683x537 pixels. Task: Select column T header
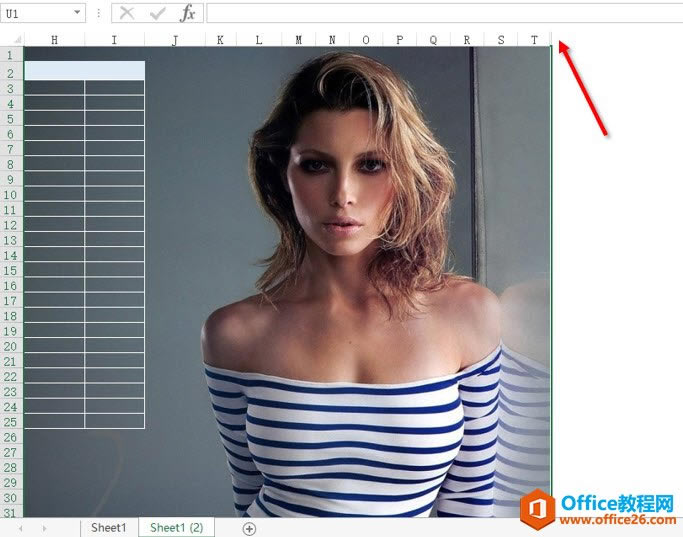point(534,40)
